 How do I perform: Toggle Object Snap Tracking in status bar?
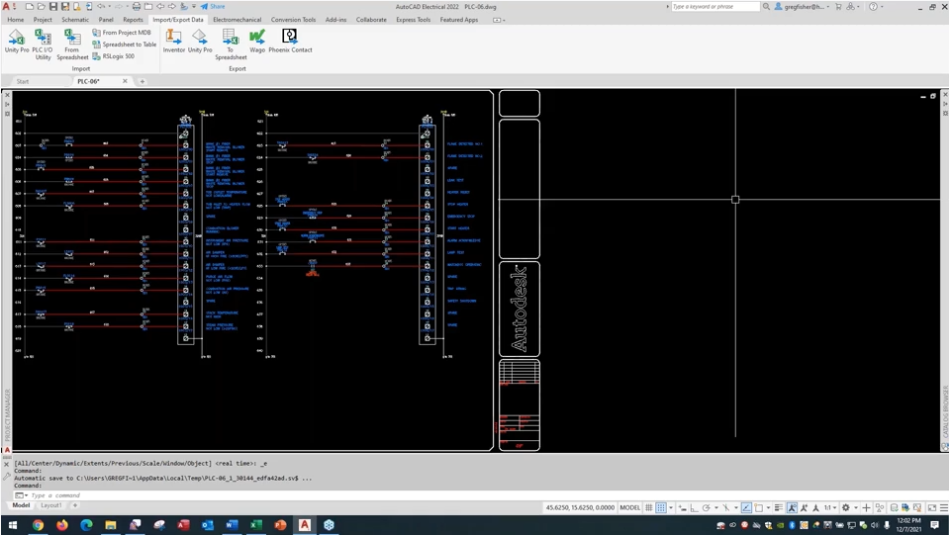pyautogui.click(x=746, y=508)
